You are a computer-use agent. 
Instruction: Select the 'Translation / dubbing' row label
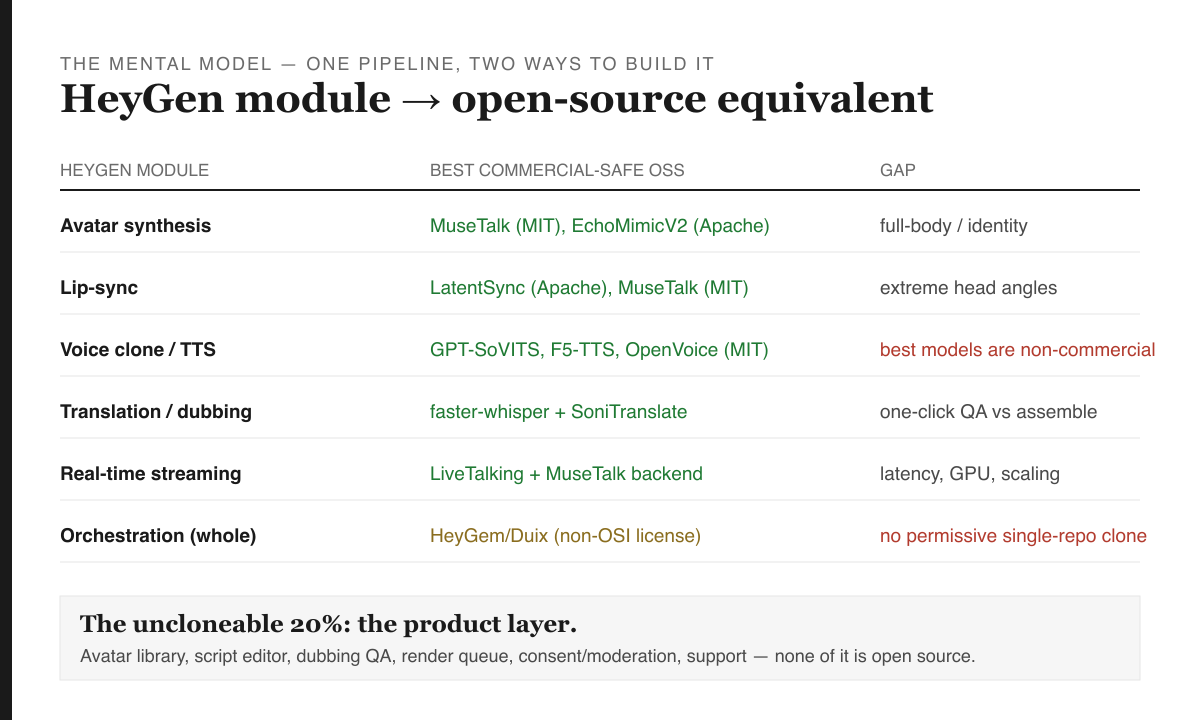click(x=156, y=412)
